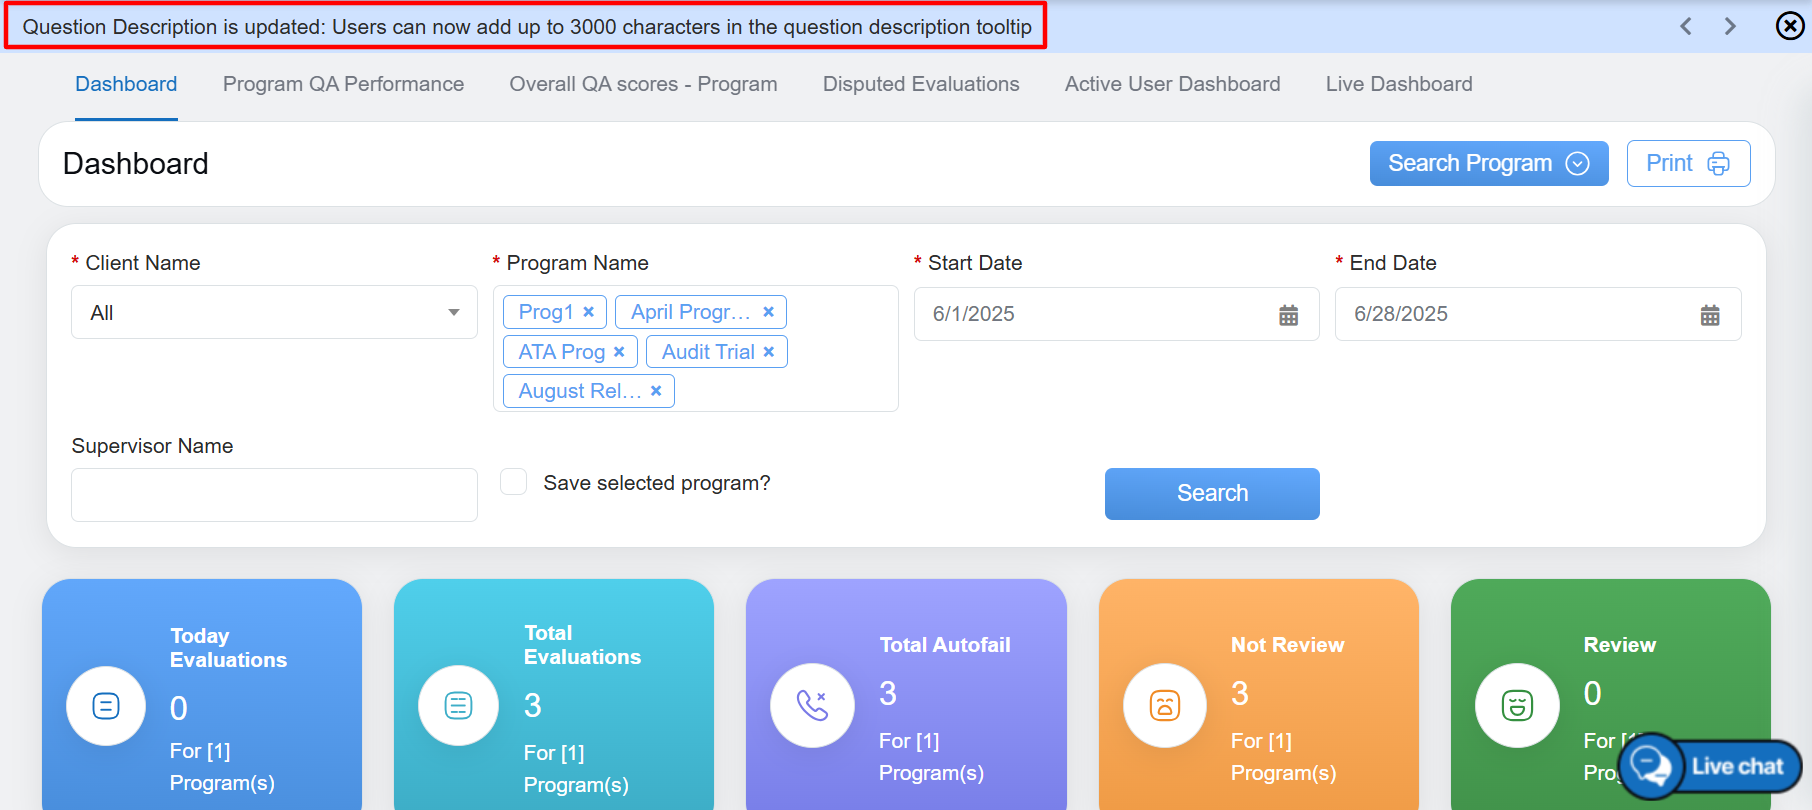Open the Live chat widget

pos(1712,767)
